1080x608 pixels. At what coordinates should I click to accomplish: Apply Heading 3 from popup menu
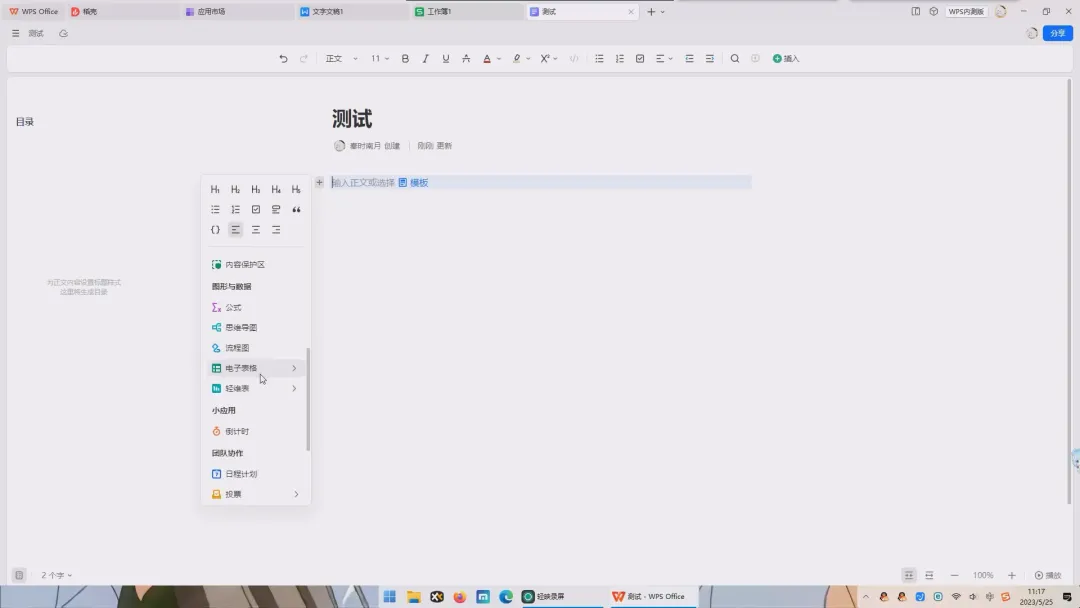pyautogui.click(x=256, y=189)
